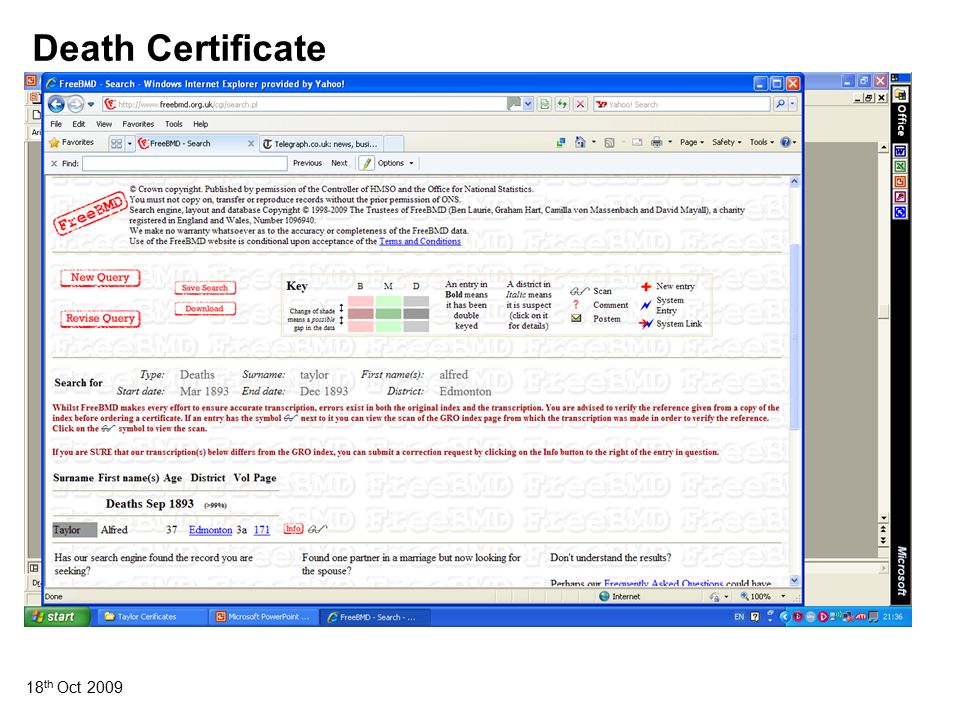Open a new blank tab
960x720 pixels.
[394, 144]
